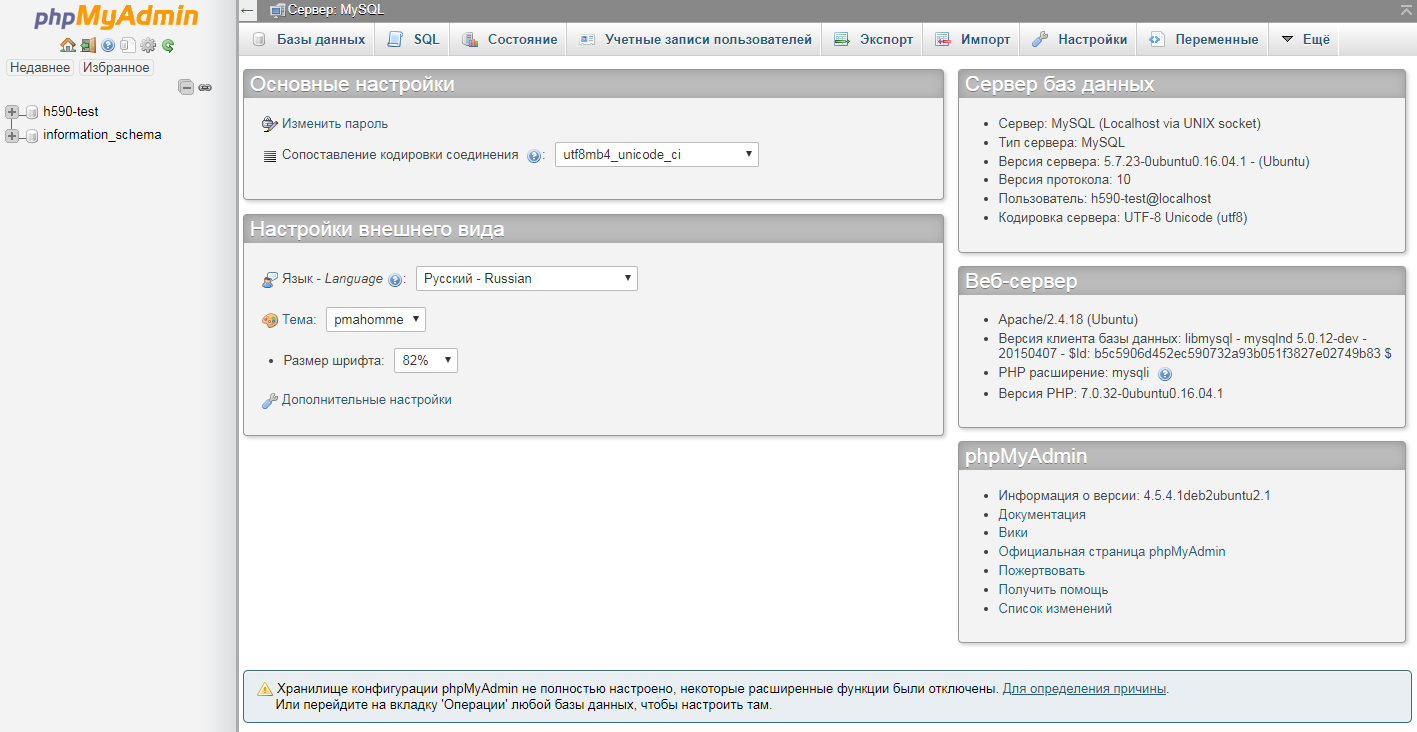Click text Кодировка сервера: UTF-8 Unicode
The height and width of the screenshot is (732, 1417).
click(1123, 218)
